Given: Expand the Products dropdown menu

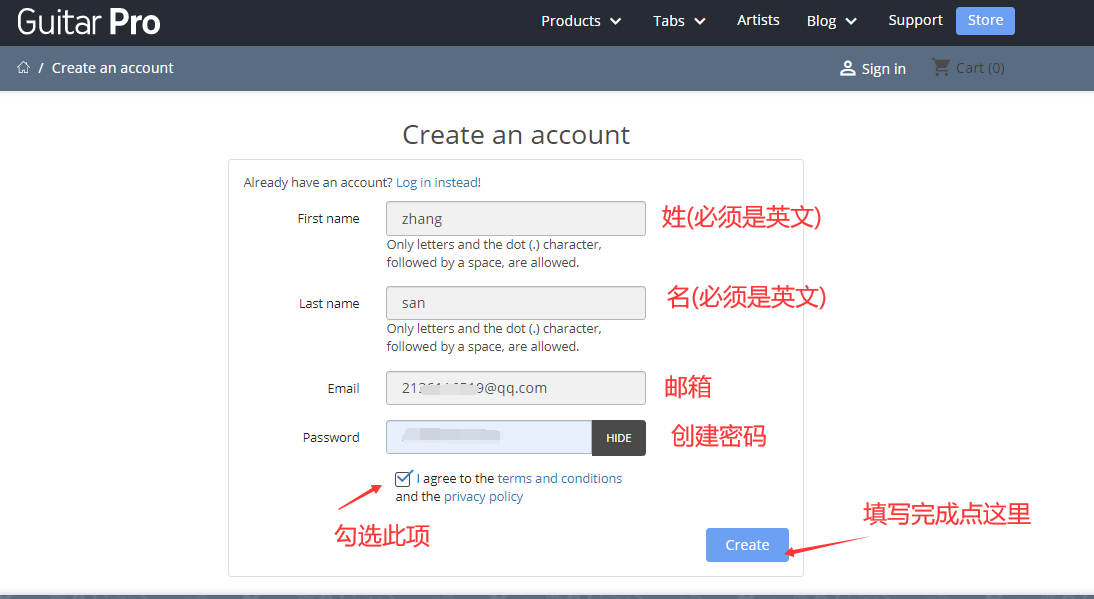Looking at the screenshot, I should point(581,21).
